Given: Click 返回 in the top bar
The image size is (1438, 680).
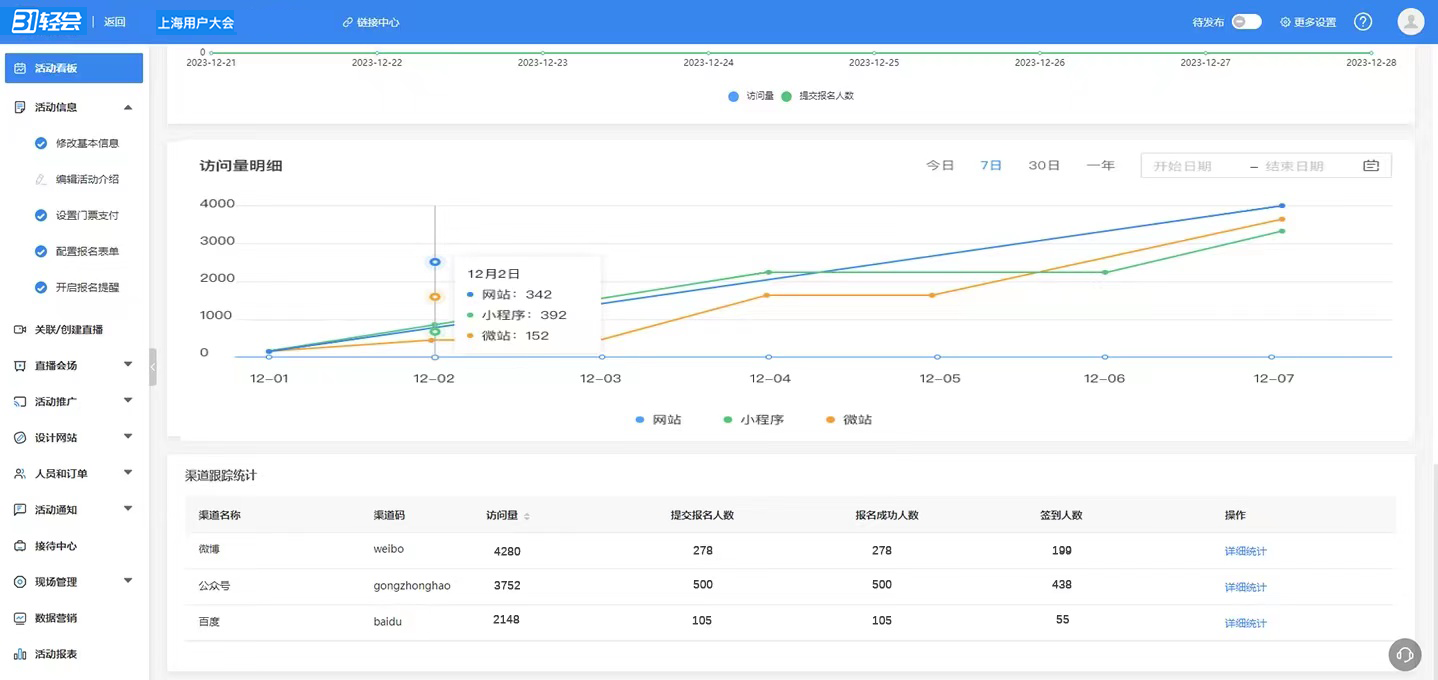Looking at the screenshot, I should pos(115,22).
